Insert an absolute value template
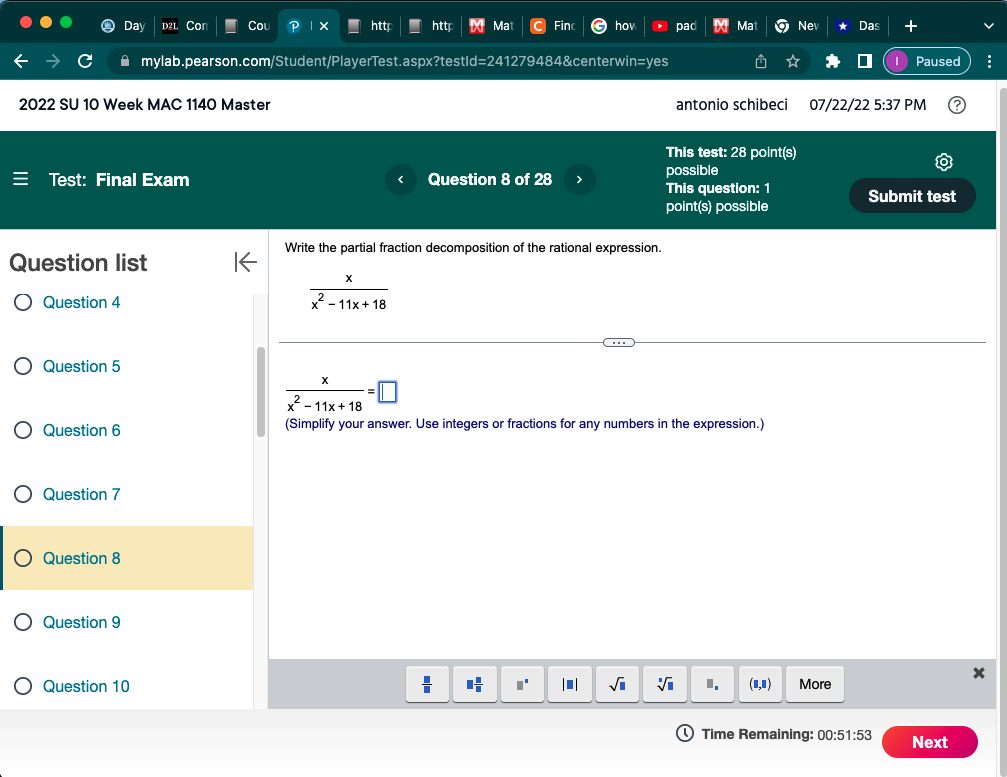 pos(569,684)
